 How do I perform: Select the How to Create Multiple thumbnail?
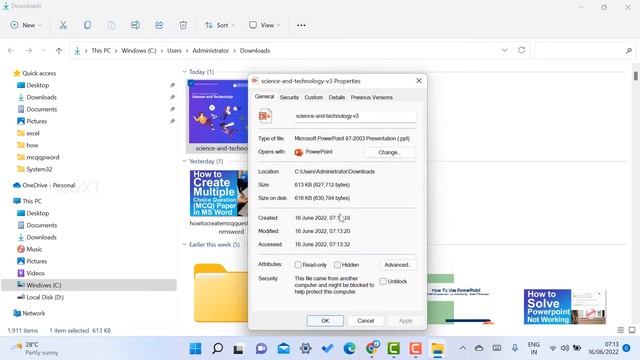coord(218,193)
